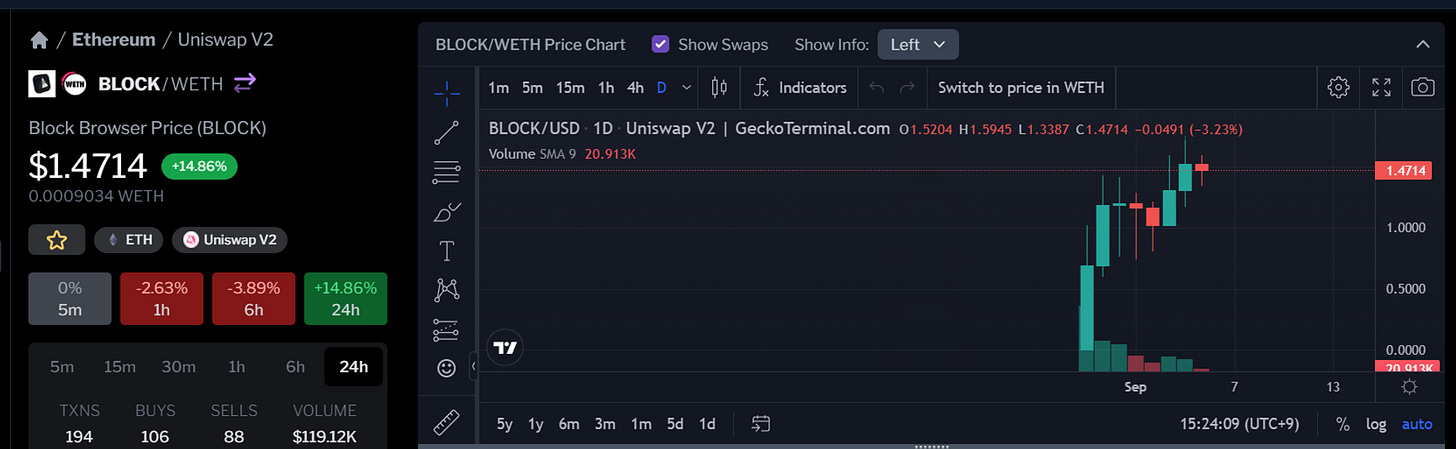The image size is (1456, 449).
Task: Set chart interval to 4h
Action: pyautogui.click(x=635, y=88)
